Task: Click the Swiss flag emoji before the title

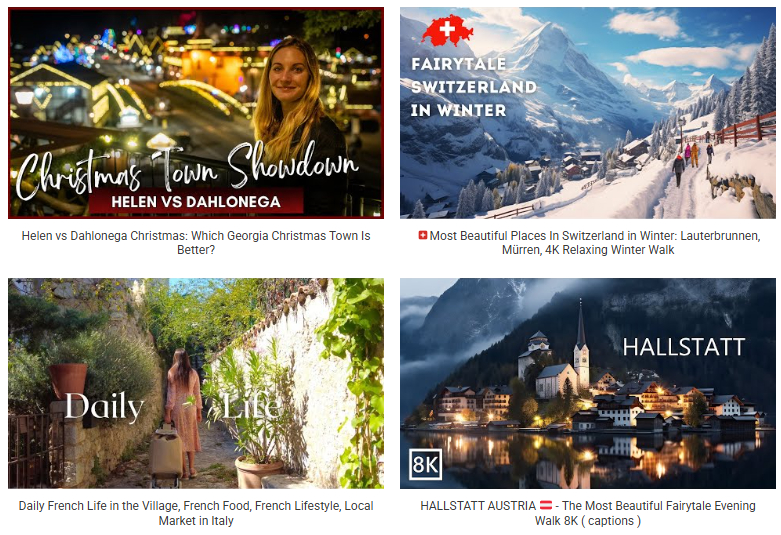Action: [x=423, y=235]
